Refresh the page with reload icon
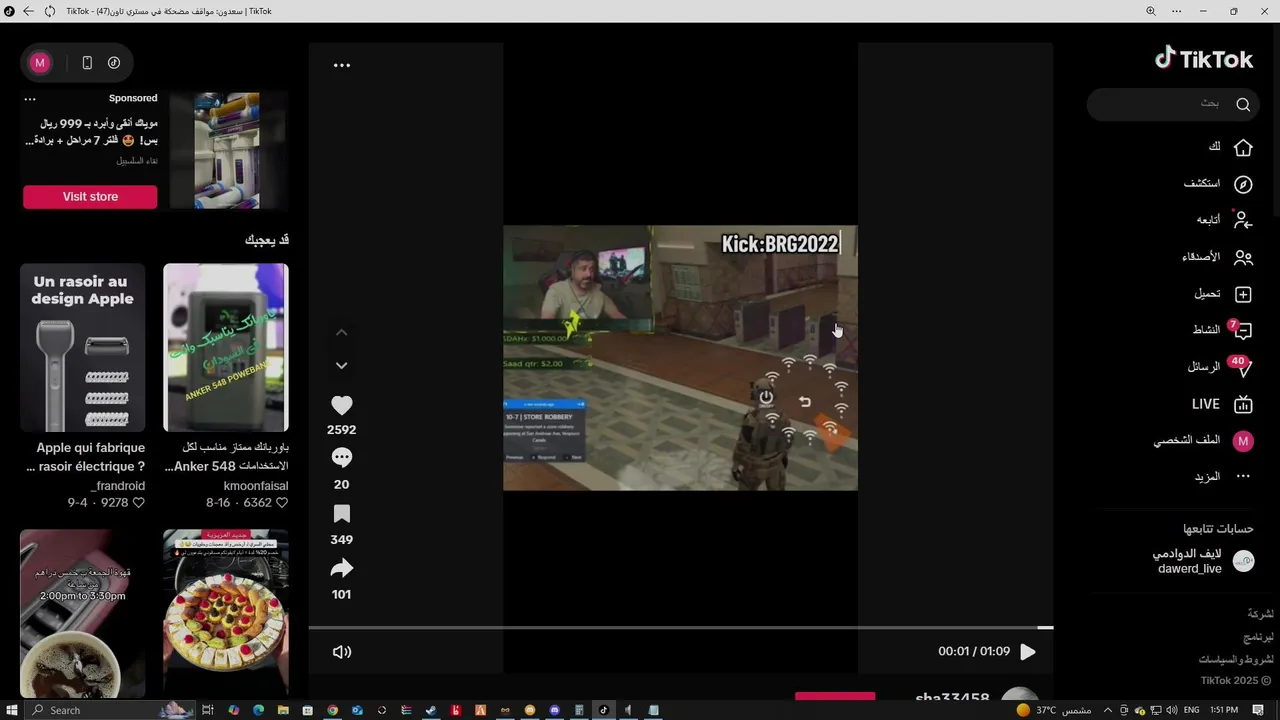 coord(50,11)
